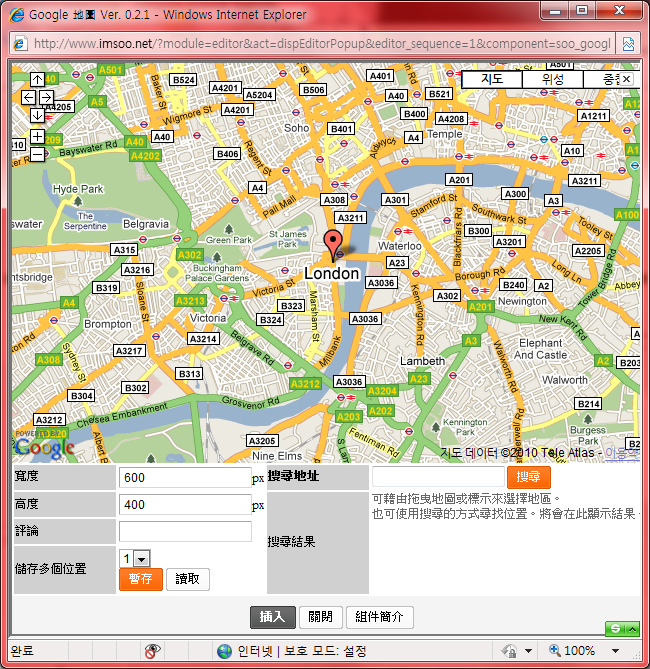Click the A4201 road label near Wigmore St
Image resolution: width=650 pixels, height=669 pixels.
tap(237, 110)
